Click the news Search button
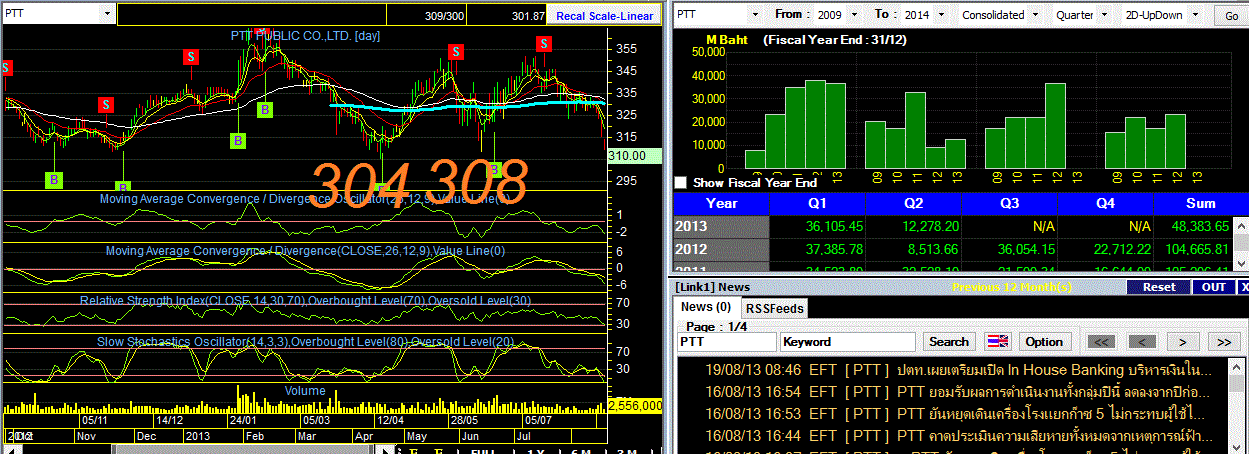1249x454 pixels. pos(949,341)
